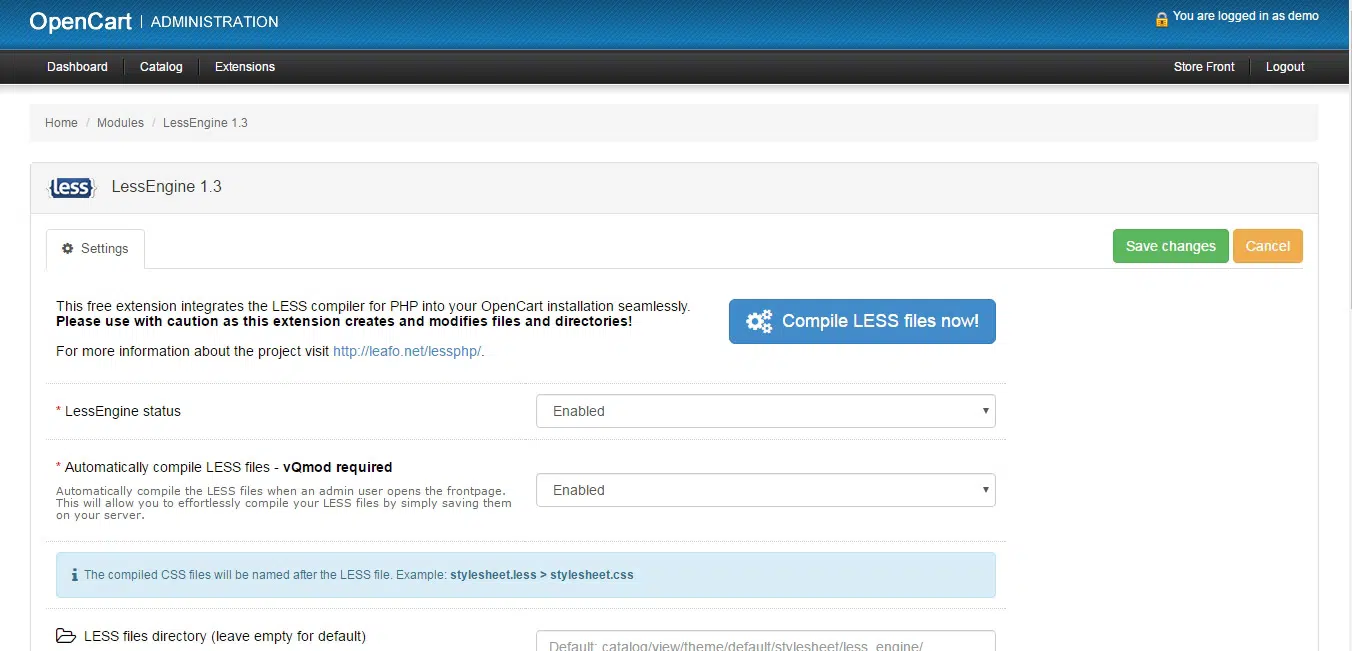
Task: Switch to the Settings tab
Action: click(95, 249)
